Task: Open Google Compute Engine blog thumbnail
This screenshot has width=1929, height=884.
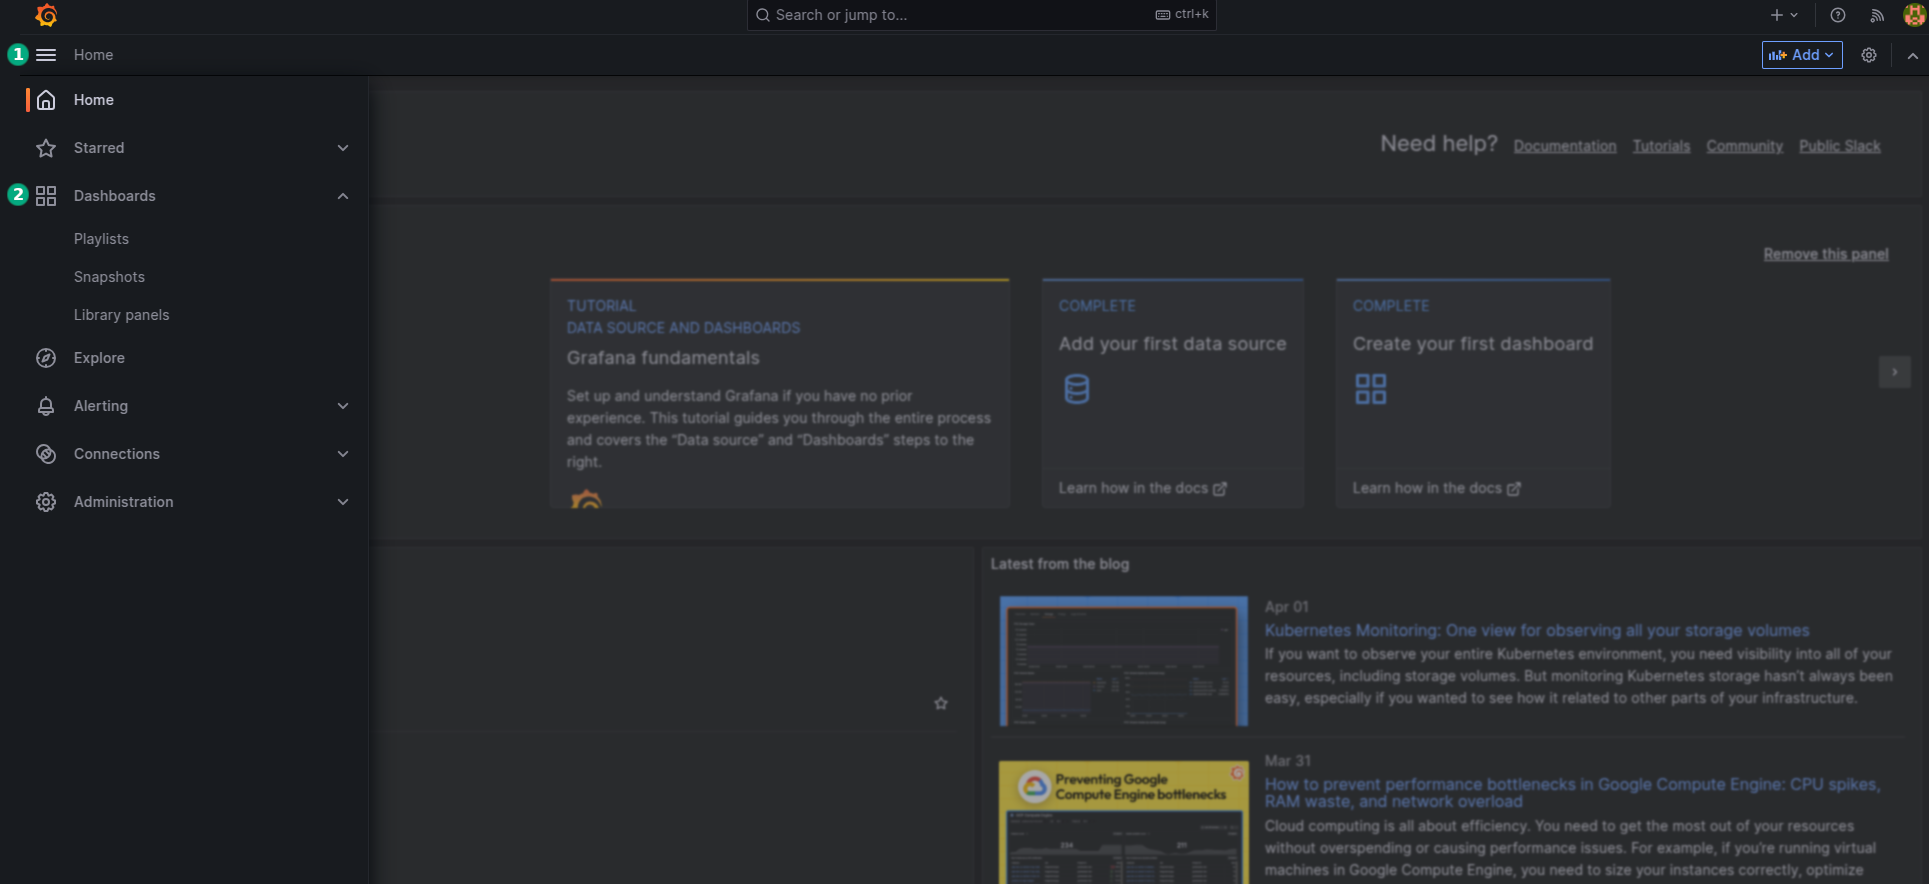Action: 1123,822
